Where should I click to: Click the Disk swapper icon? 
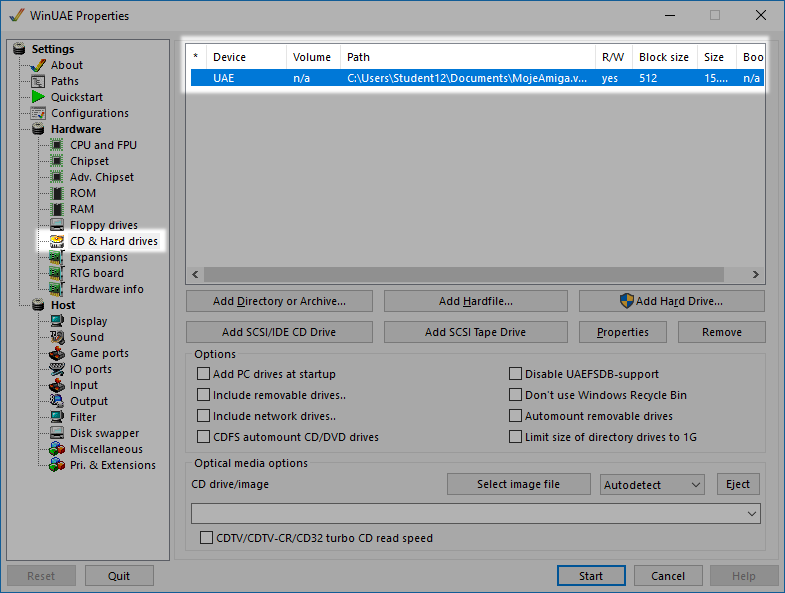click(57, 433)
